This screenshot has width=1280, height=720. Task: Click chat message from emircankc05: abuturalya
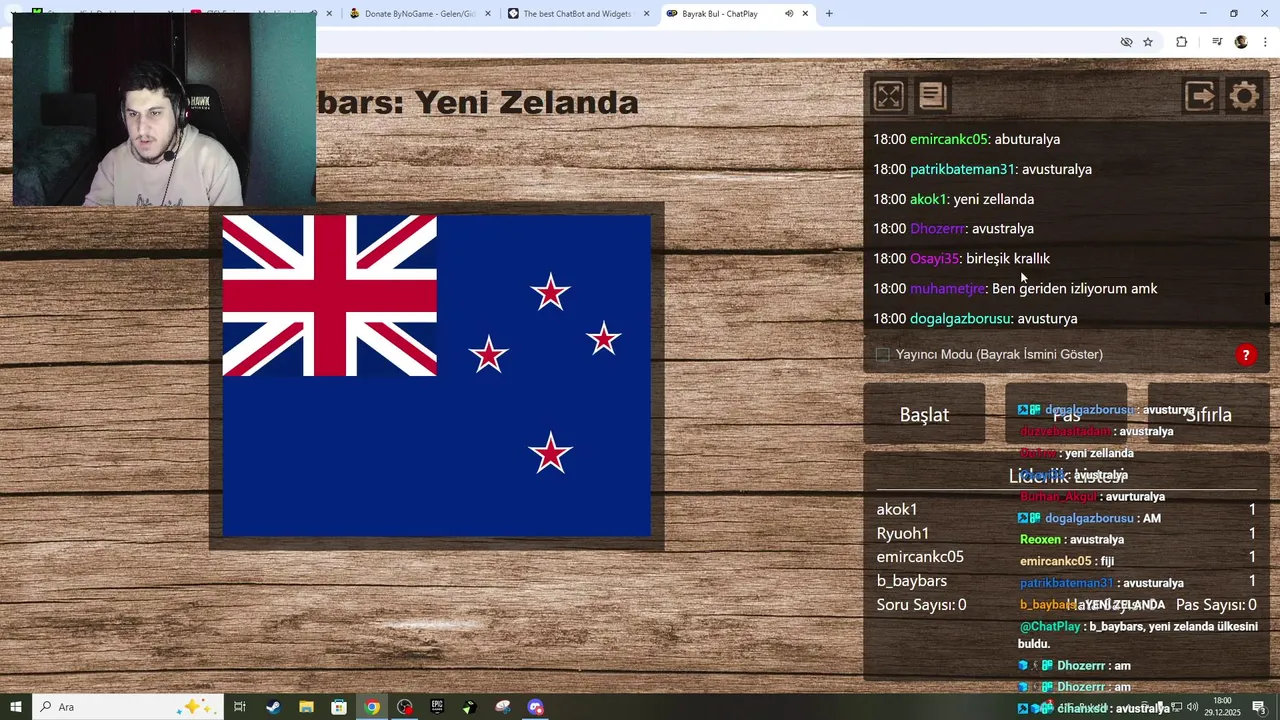[x=966, y=140]
